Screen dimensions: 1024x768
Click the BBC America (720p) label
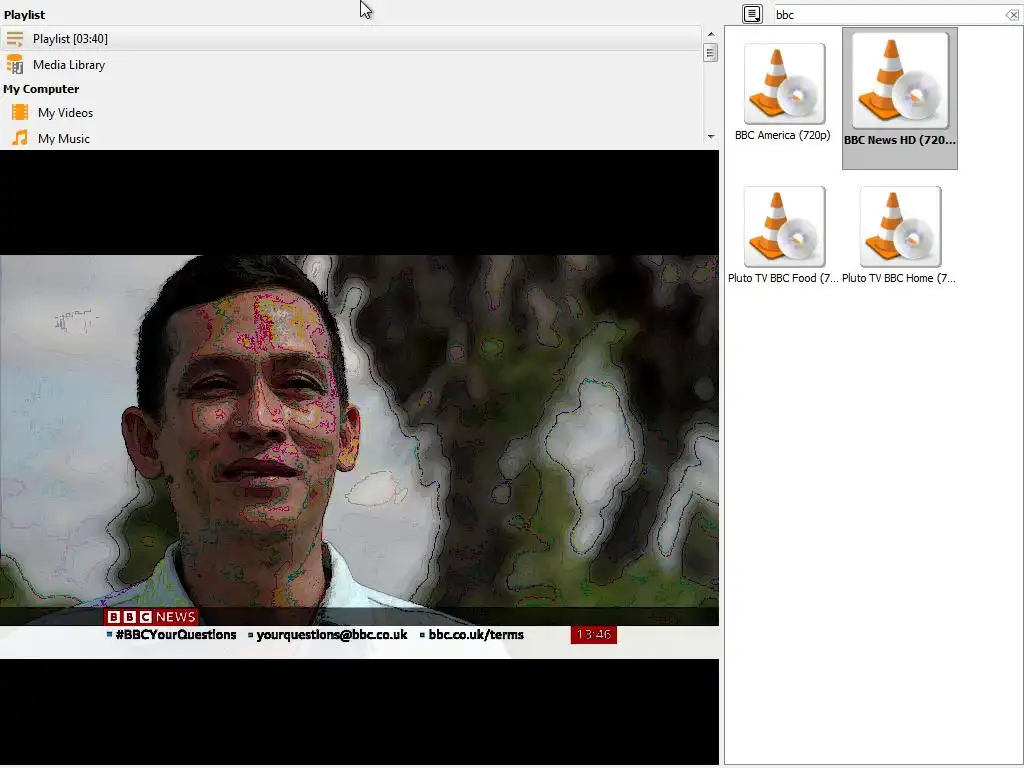click(782, 135)
